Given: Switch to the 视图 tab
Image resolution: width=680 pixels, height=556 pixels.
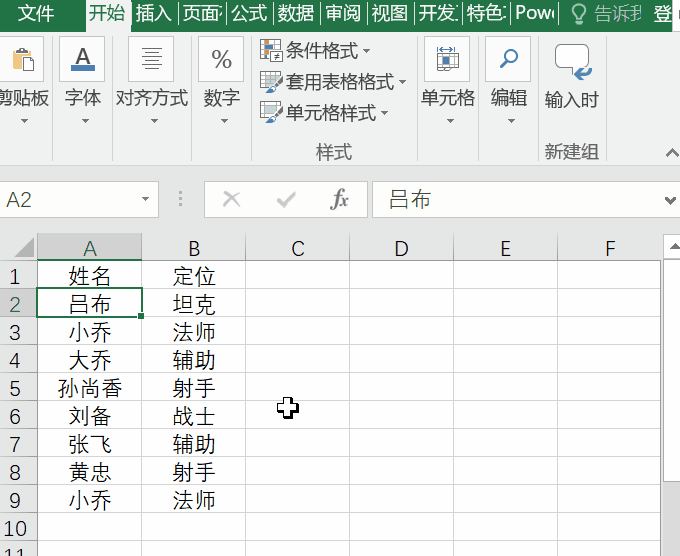Looking at the screenshot, I should (x=389, y=14).
